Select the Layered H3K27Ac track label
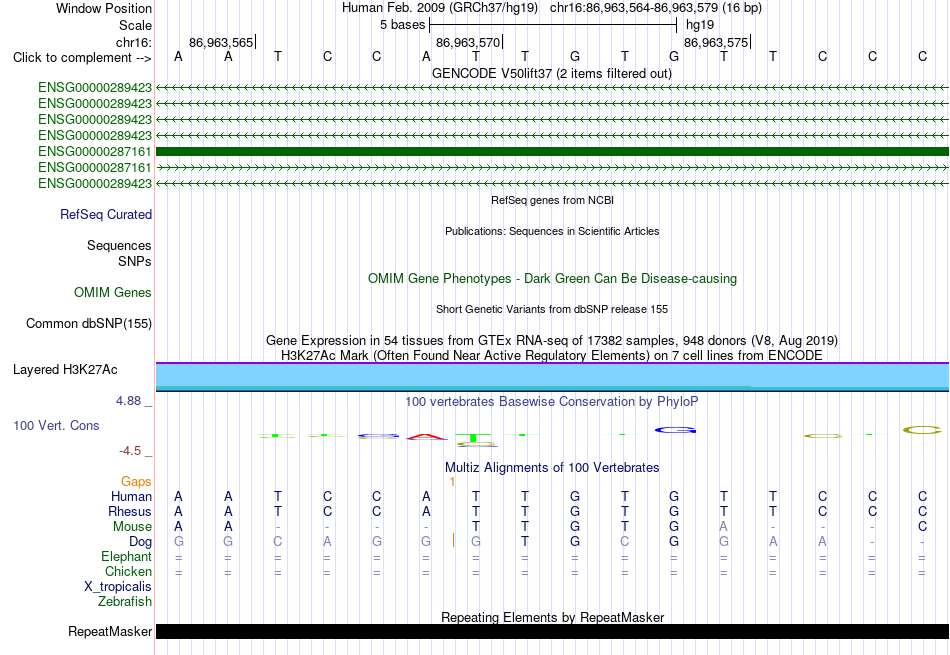950x655 pixels. (x=65, y=370)
